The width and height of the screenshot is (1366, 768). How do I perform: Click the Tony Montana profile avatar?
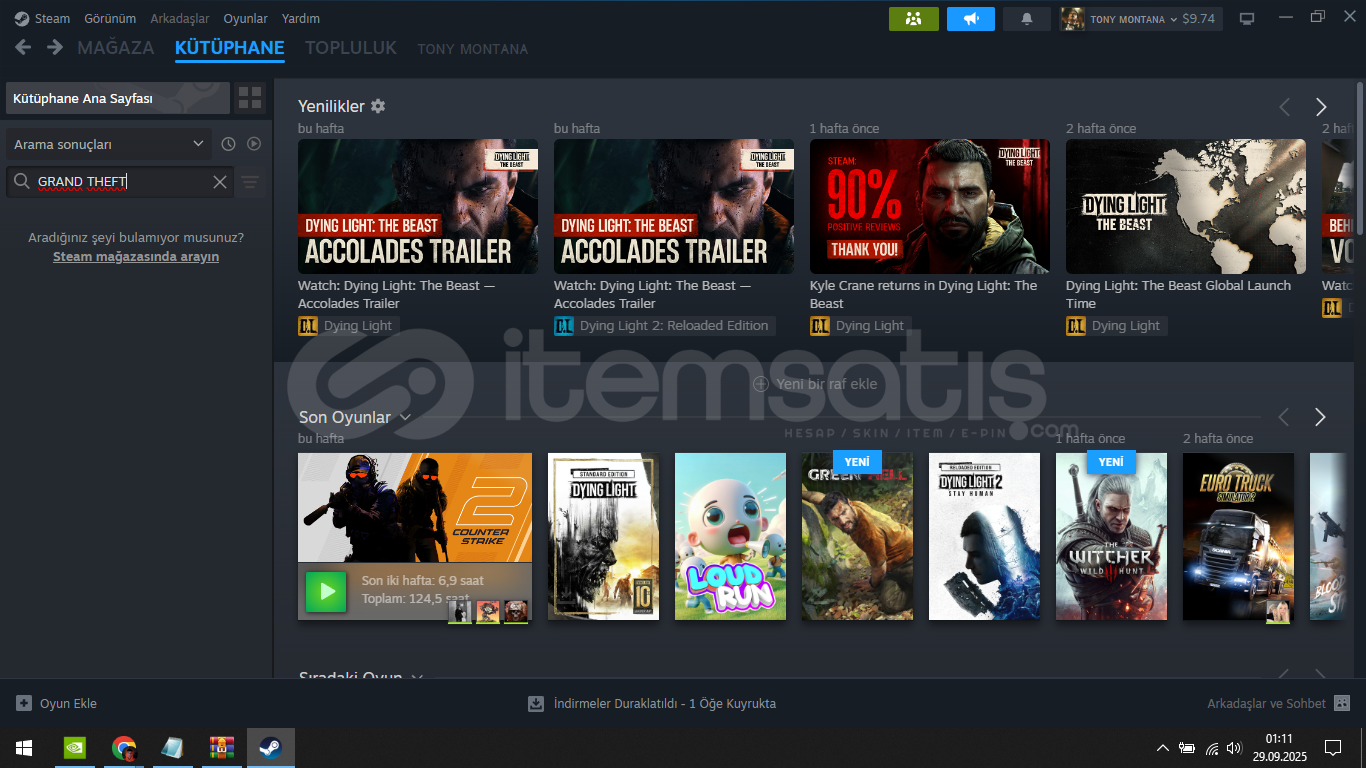point(1073,19)
